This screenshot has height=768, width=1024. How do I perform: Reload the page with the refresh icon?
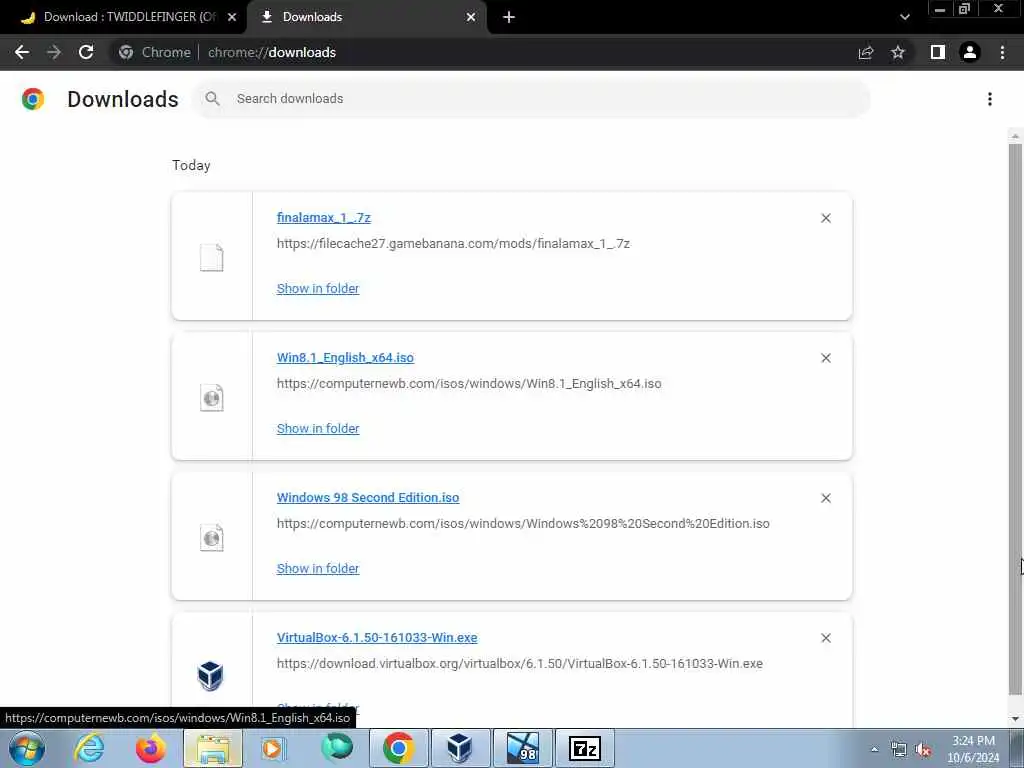86,52
